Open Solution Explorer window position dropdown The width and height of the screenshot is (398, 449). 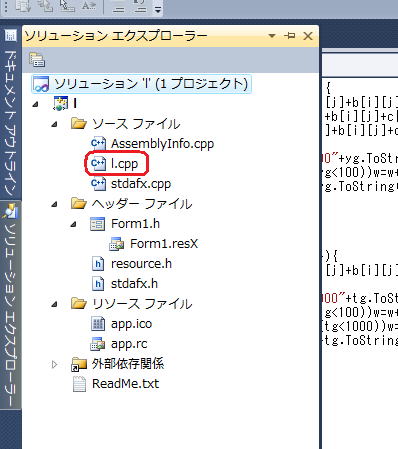(272, 35)
